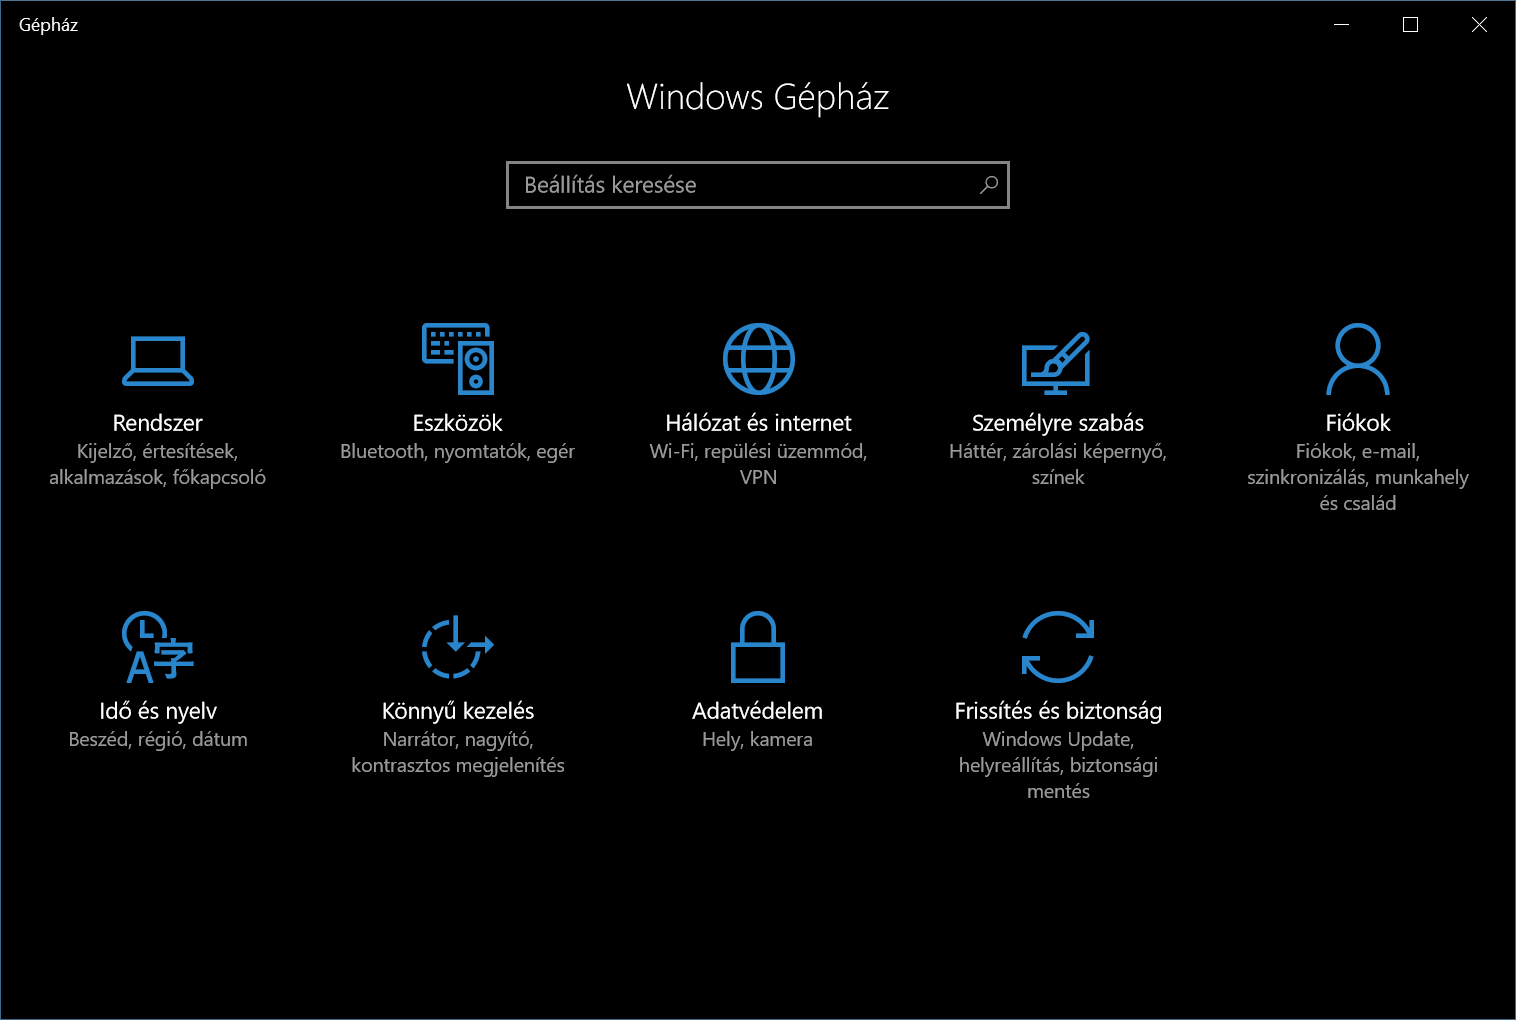Click 'Wi-Fi, repülési üzemmód, VPN' description
Screen dimensions: 1516x1020
click(x=758, y=464)
